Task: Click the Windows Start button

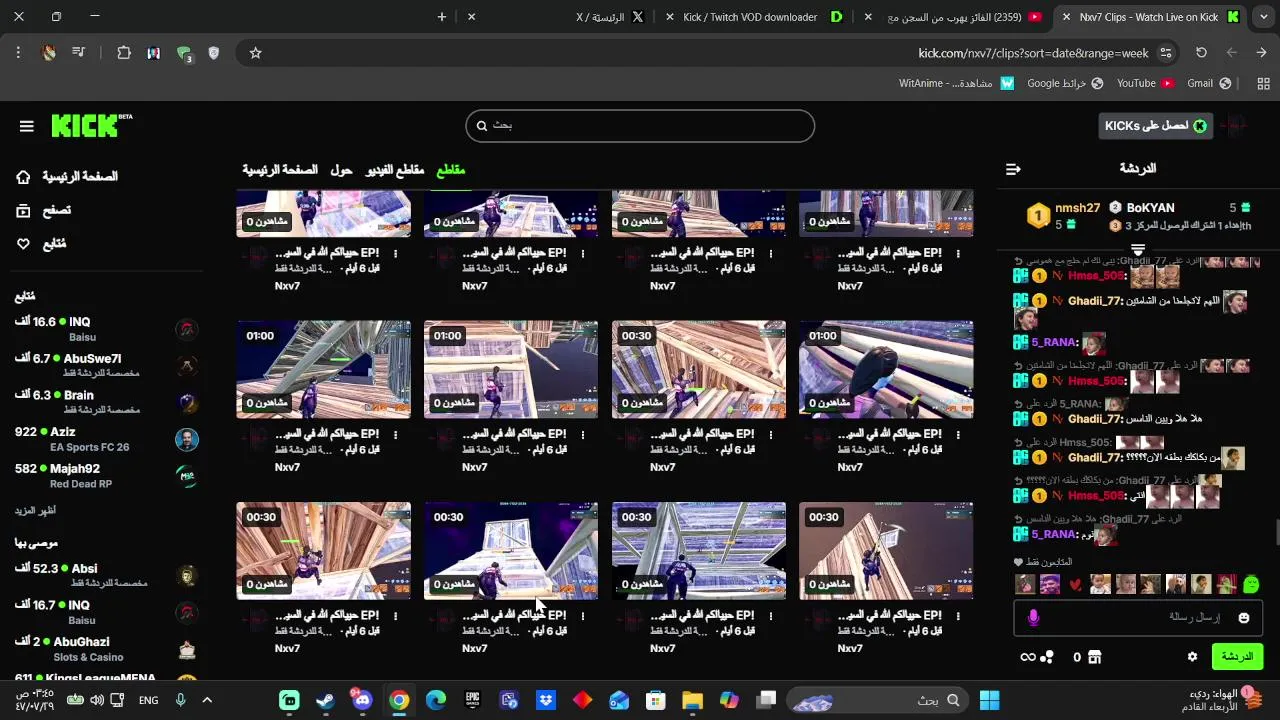Action: [989, 700]
